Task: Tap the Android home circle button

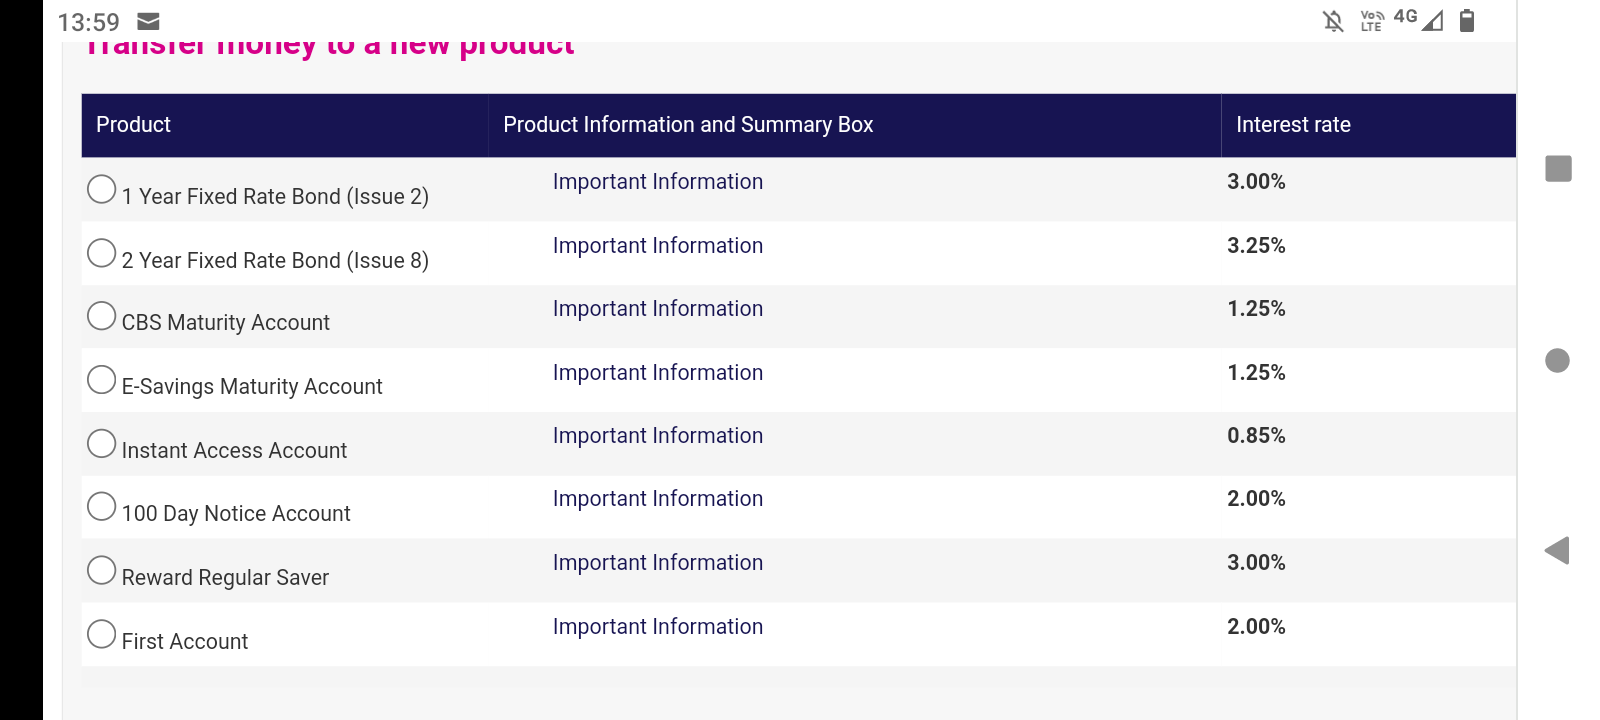Action: coord(1557,360)
